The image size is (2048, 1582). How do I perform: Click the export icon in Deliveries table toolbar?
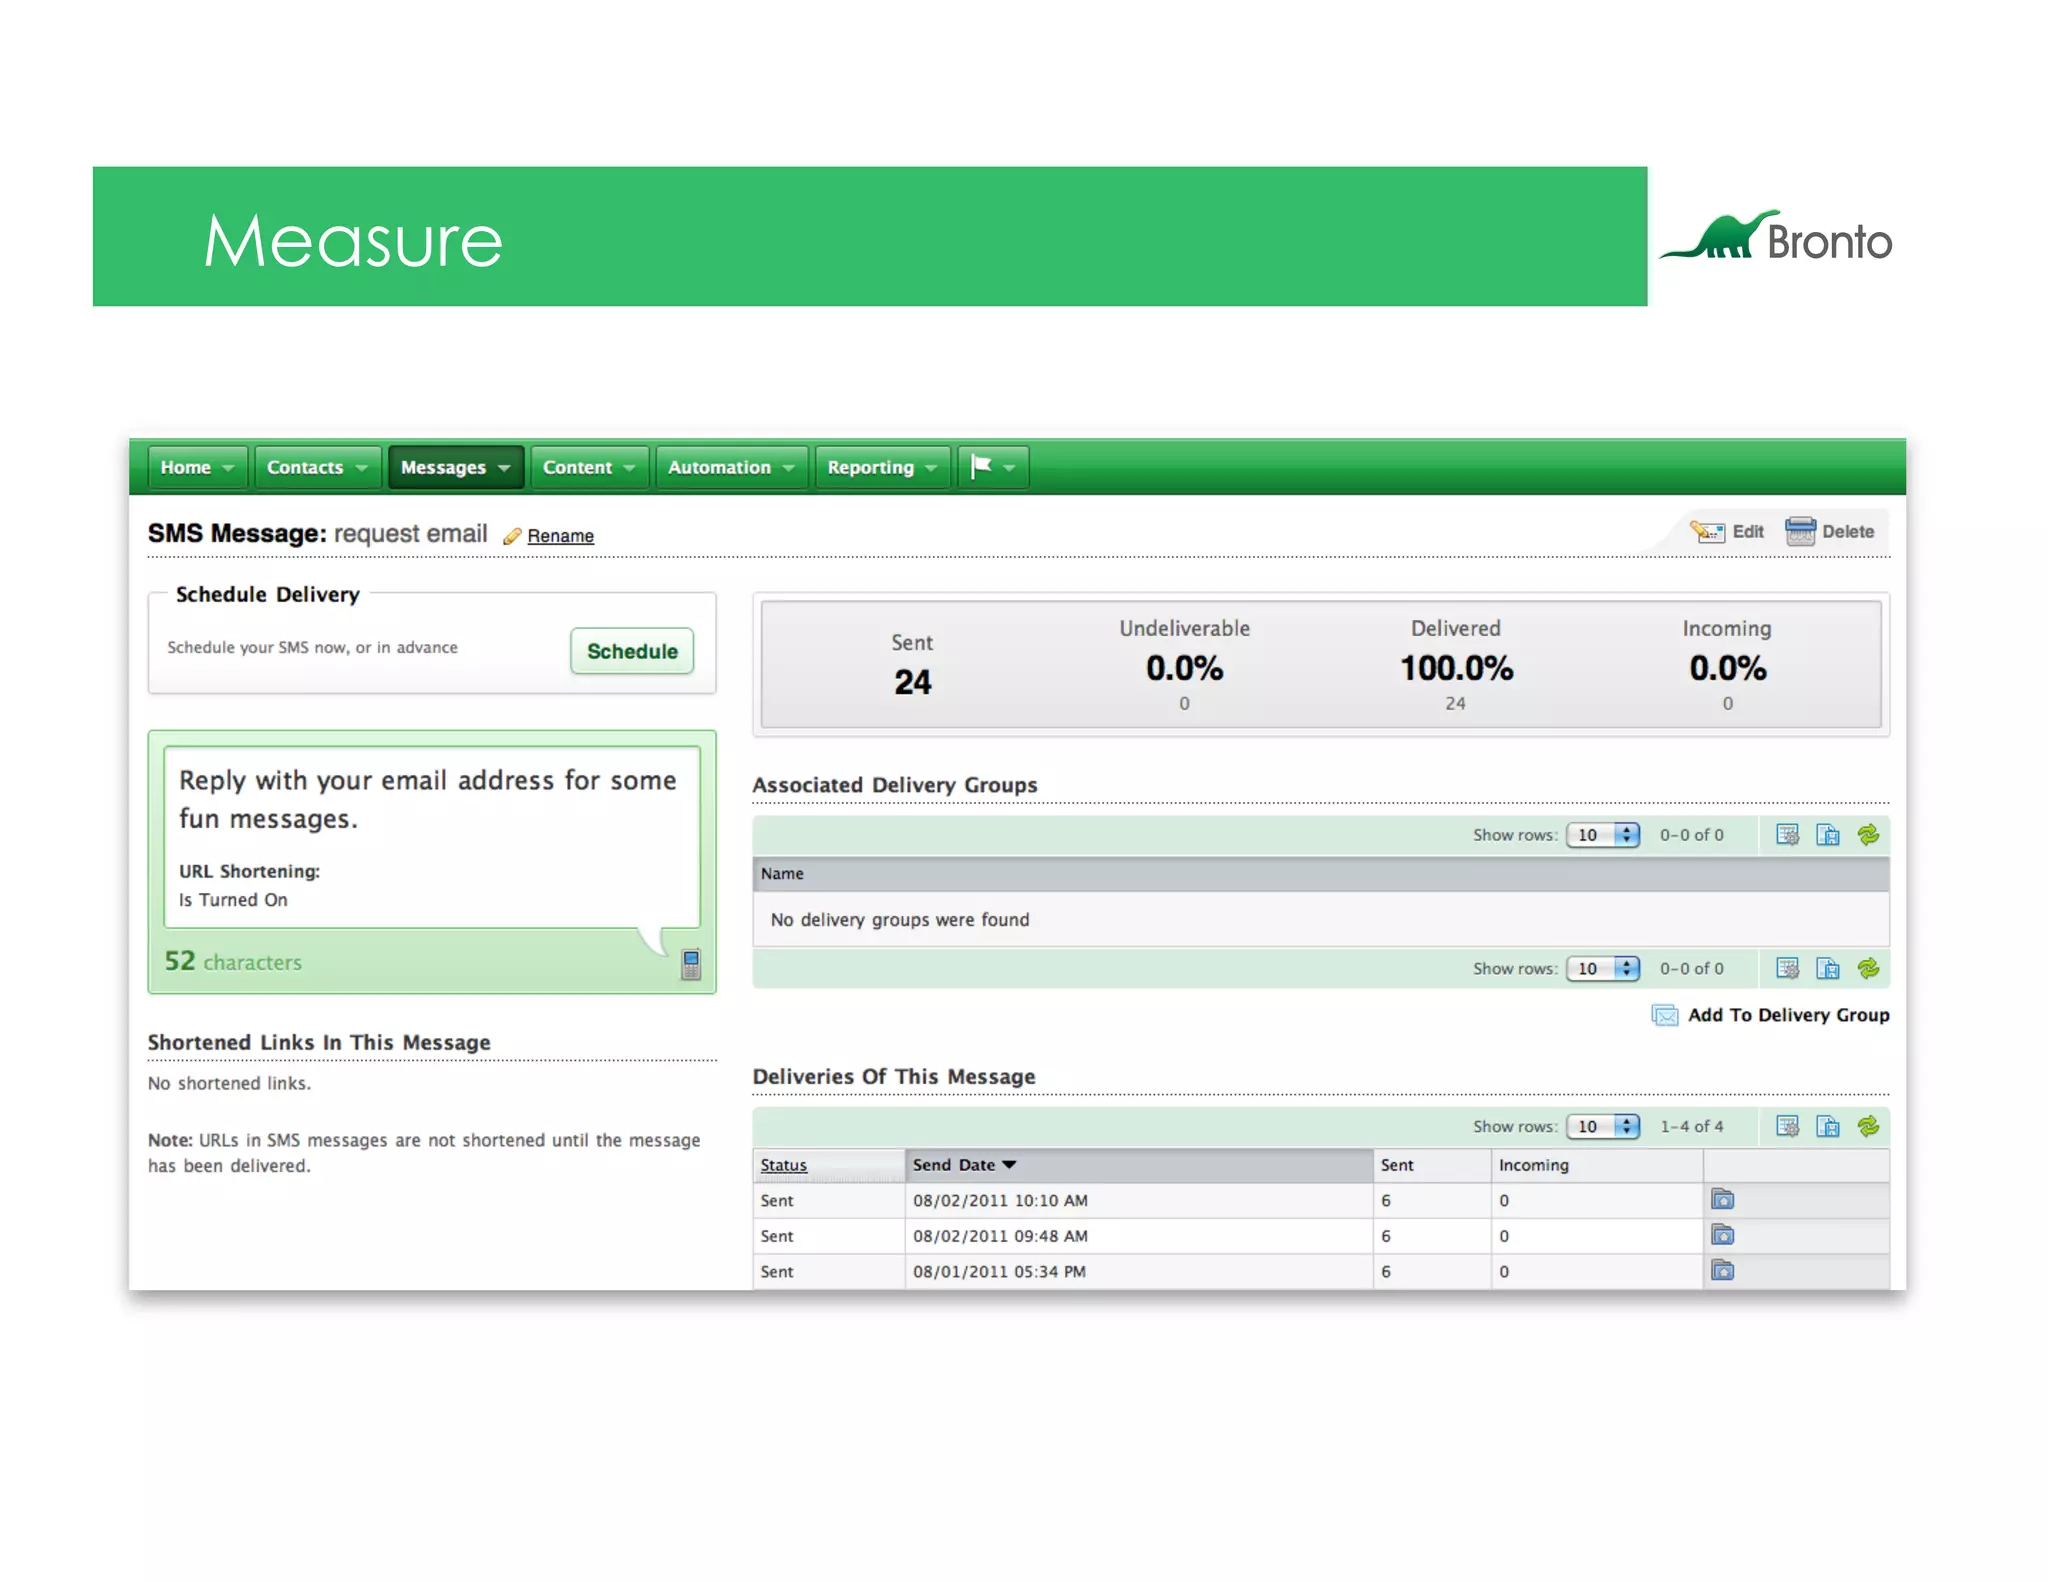[x=1828, y=1127]
